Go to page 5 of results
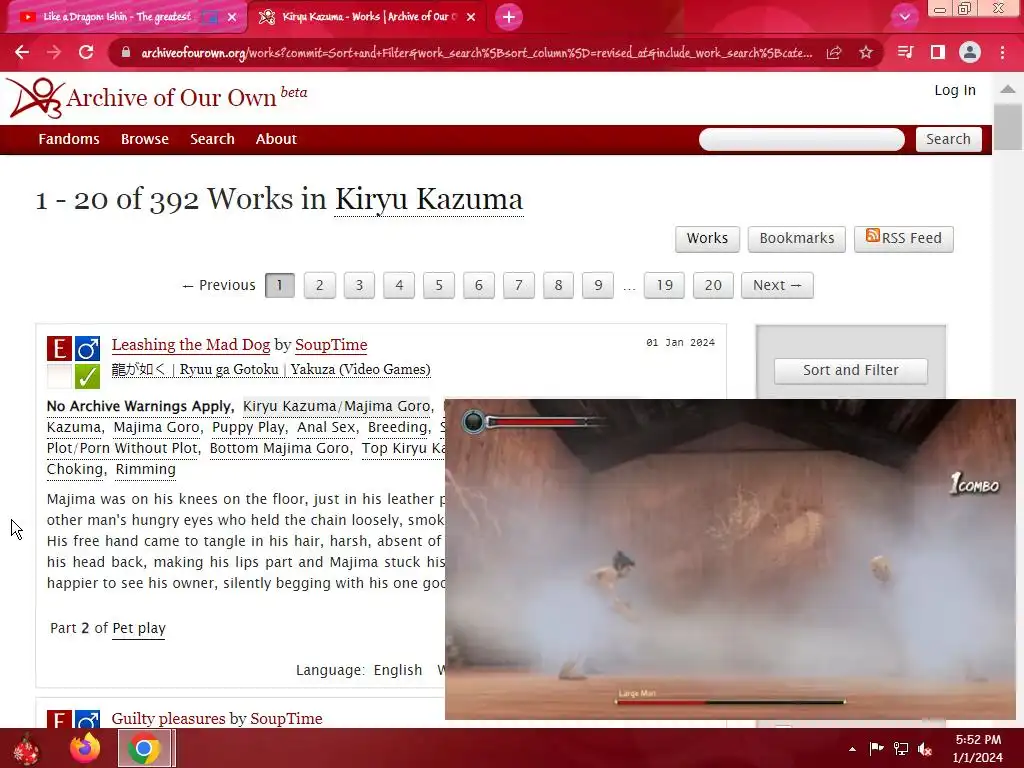 tap(439, 285)
